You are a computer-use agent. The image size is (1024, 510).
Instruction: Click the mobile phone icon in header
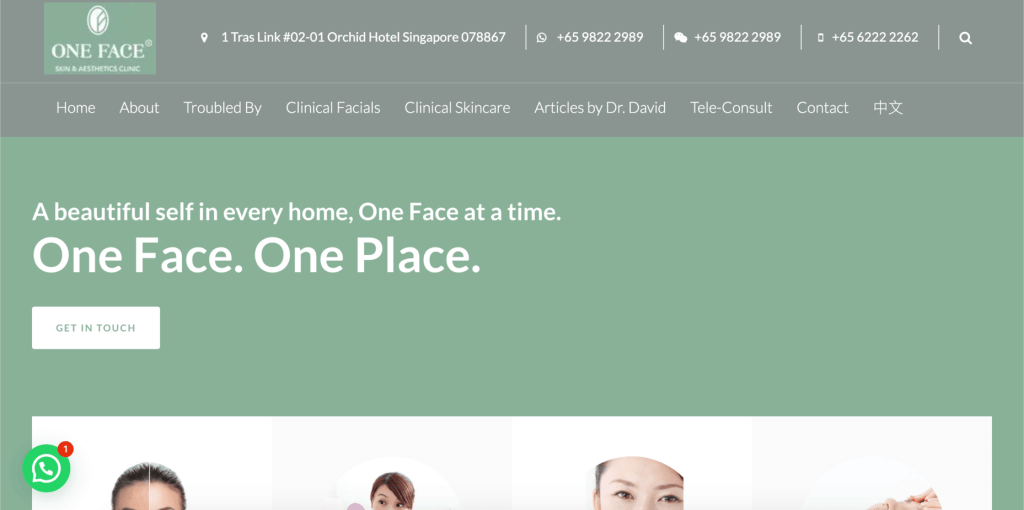click(x=820, y=38)
